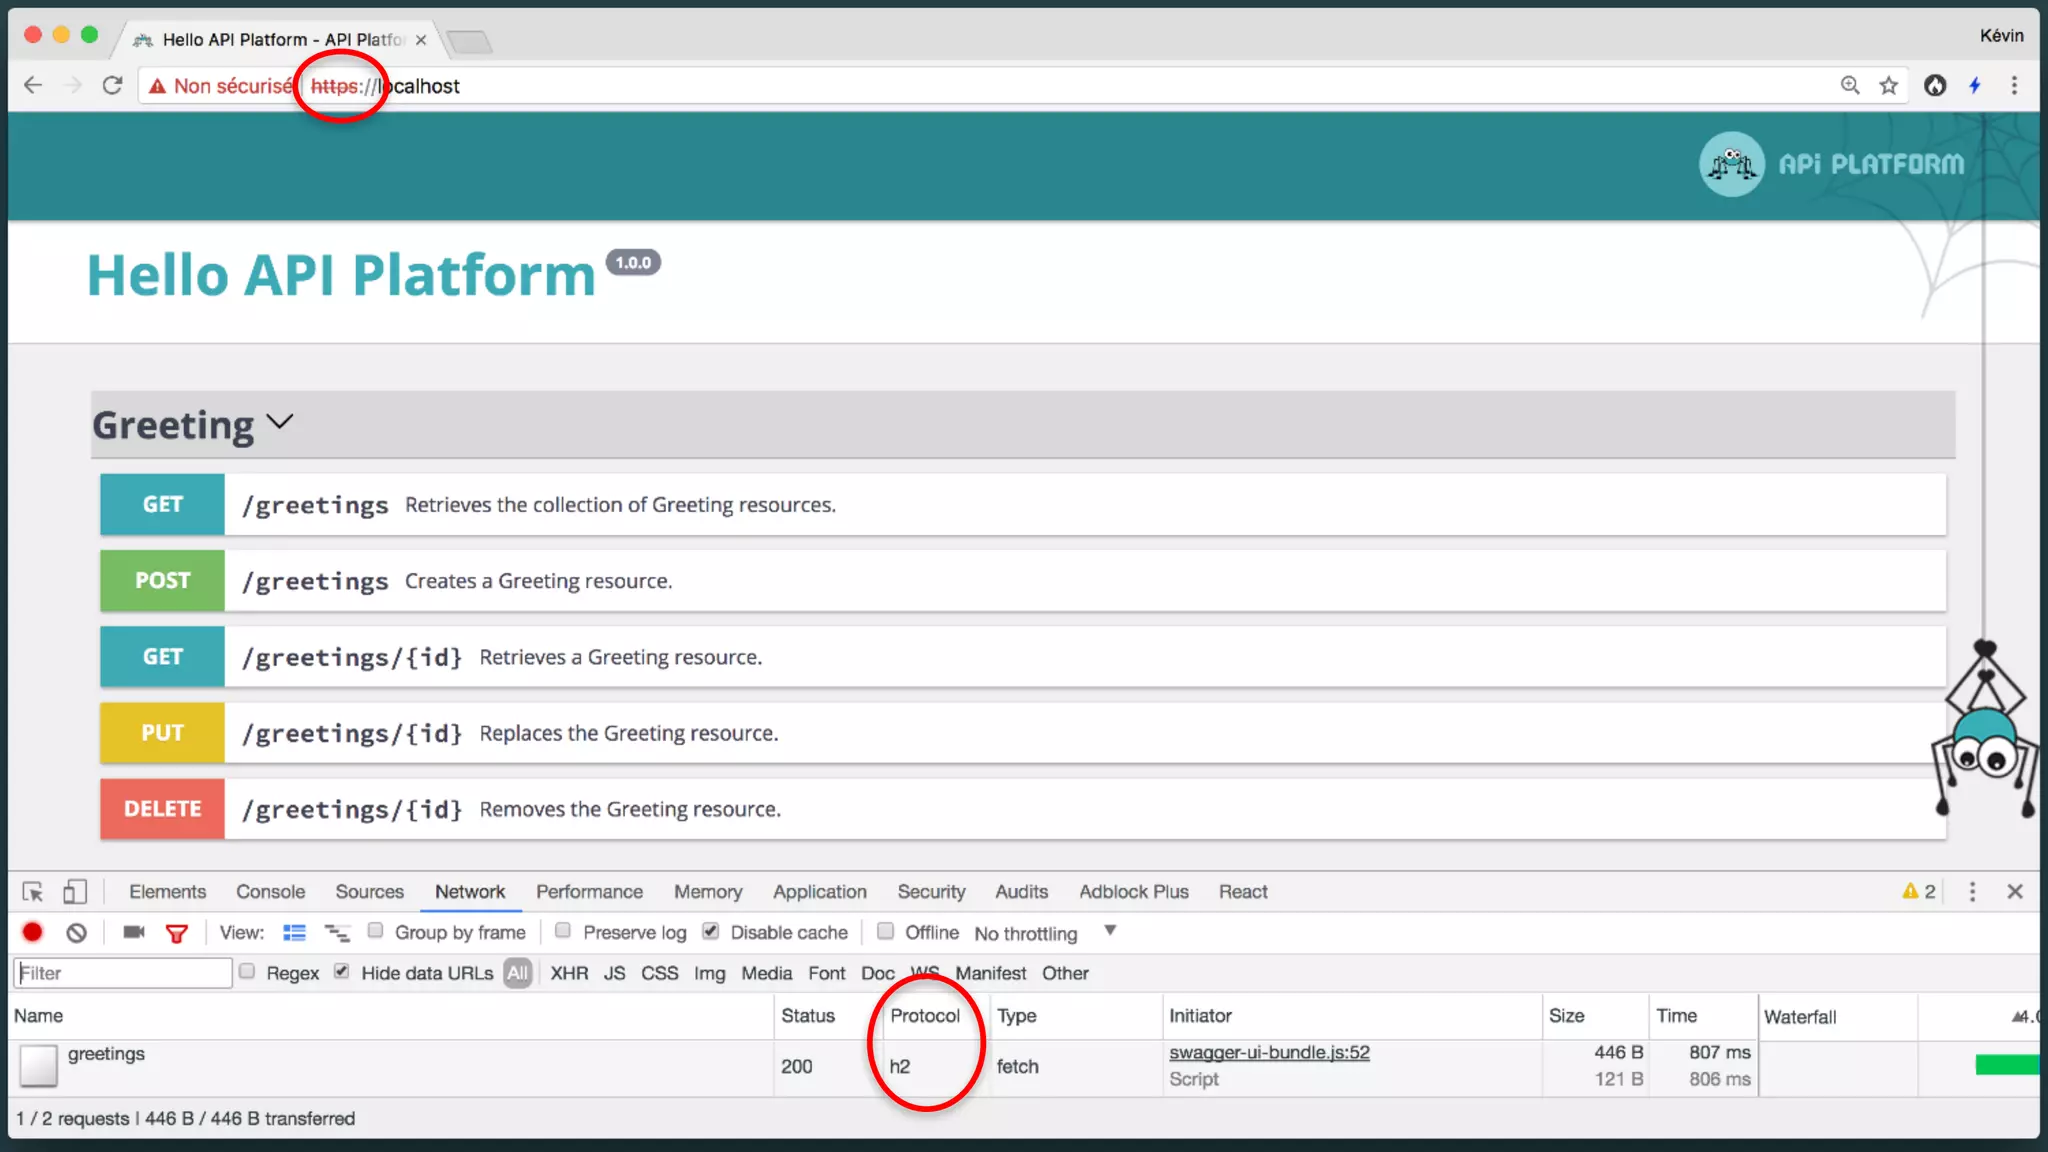Toggle the device toolbar icon
Screen dimensions: 2048x1152
tap(75, 891)
